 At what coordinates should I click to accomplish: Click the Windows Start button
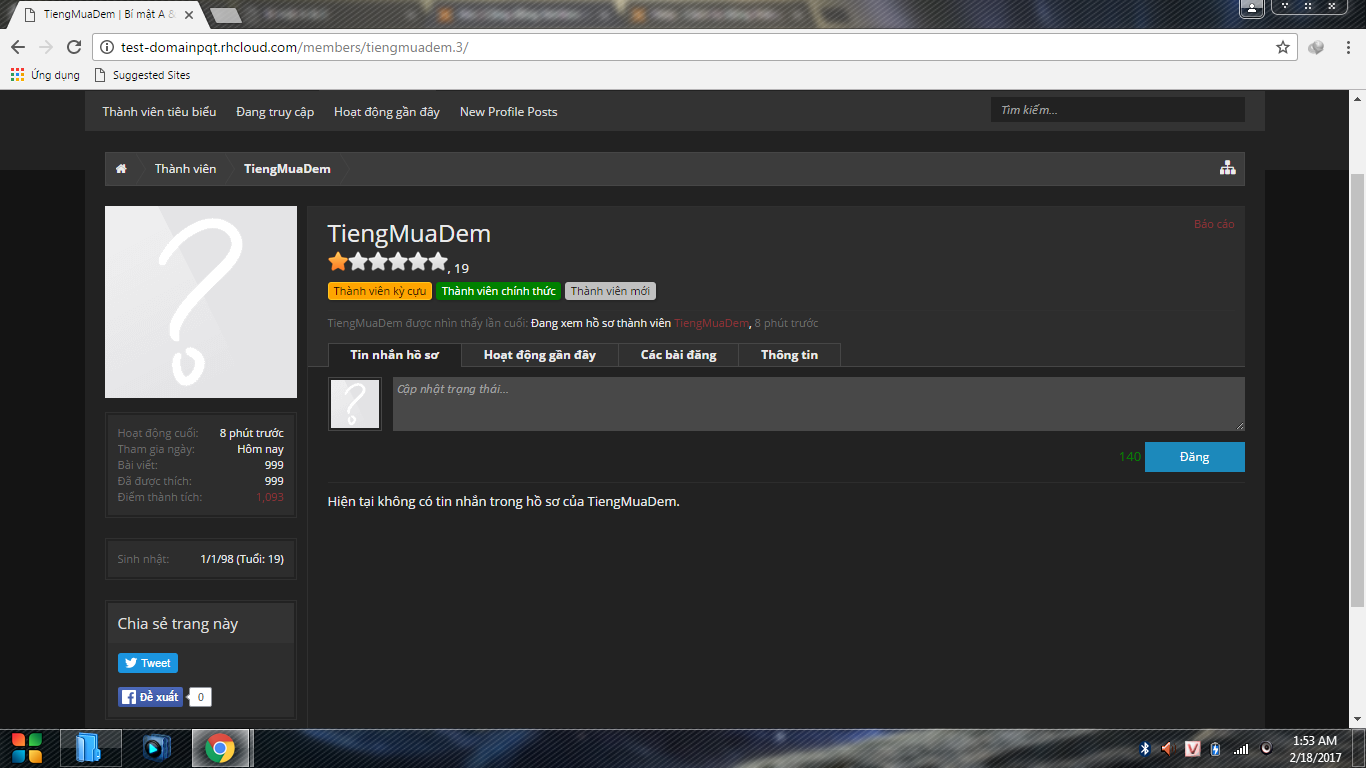click(x=27, y=748)
